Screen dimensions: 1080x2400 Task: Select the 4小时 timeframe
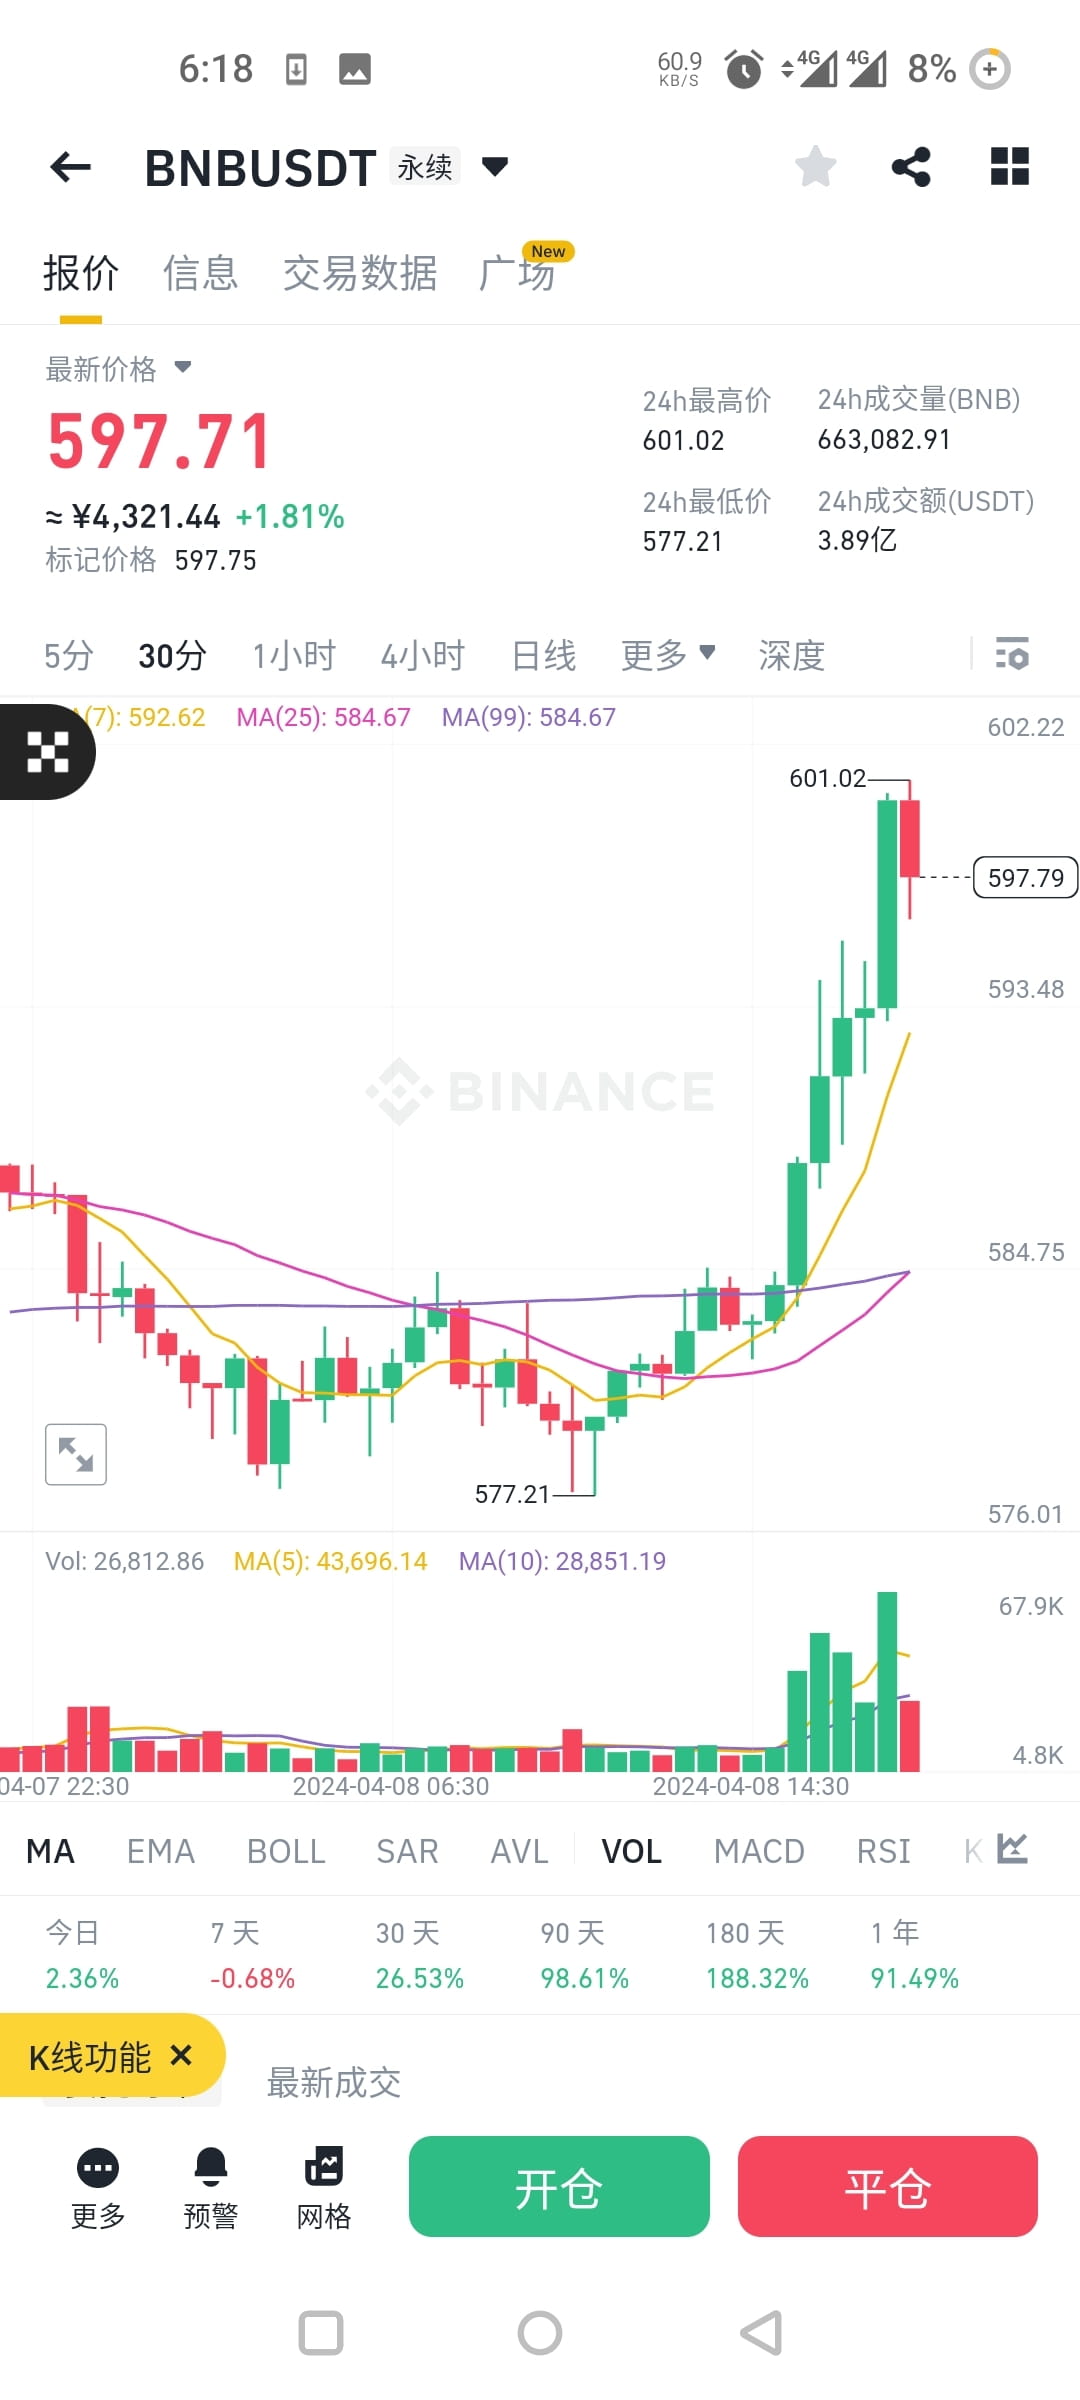click(423, 655)
